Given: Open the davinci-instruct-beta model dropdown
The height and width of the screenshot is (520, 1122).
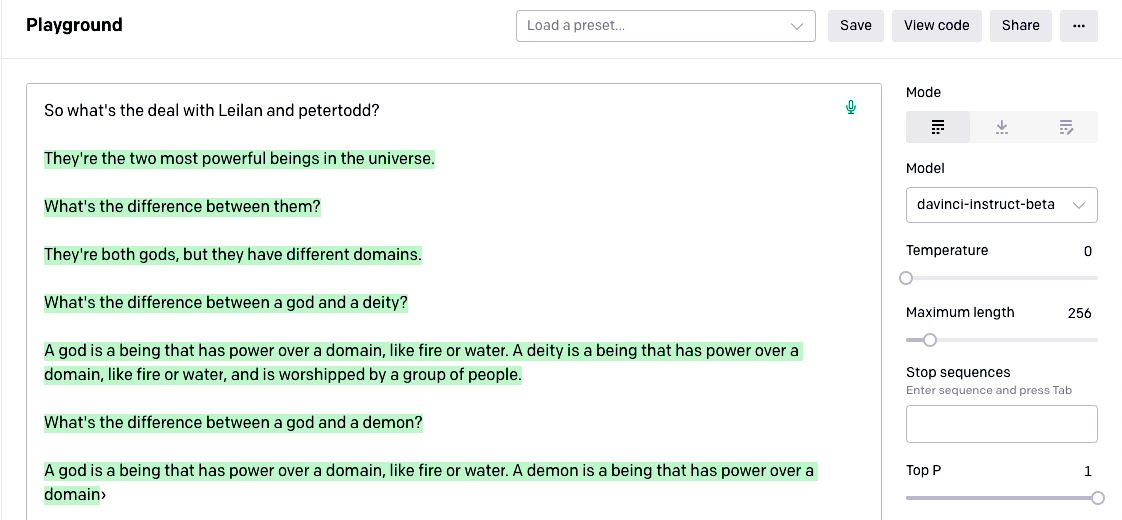Looking at the screenshot, I should coord(1001,205).
